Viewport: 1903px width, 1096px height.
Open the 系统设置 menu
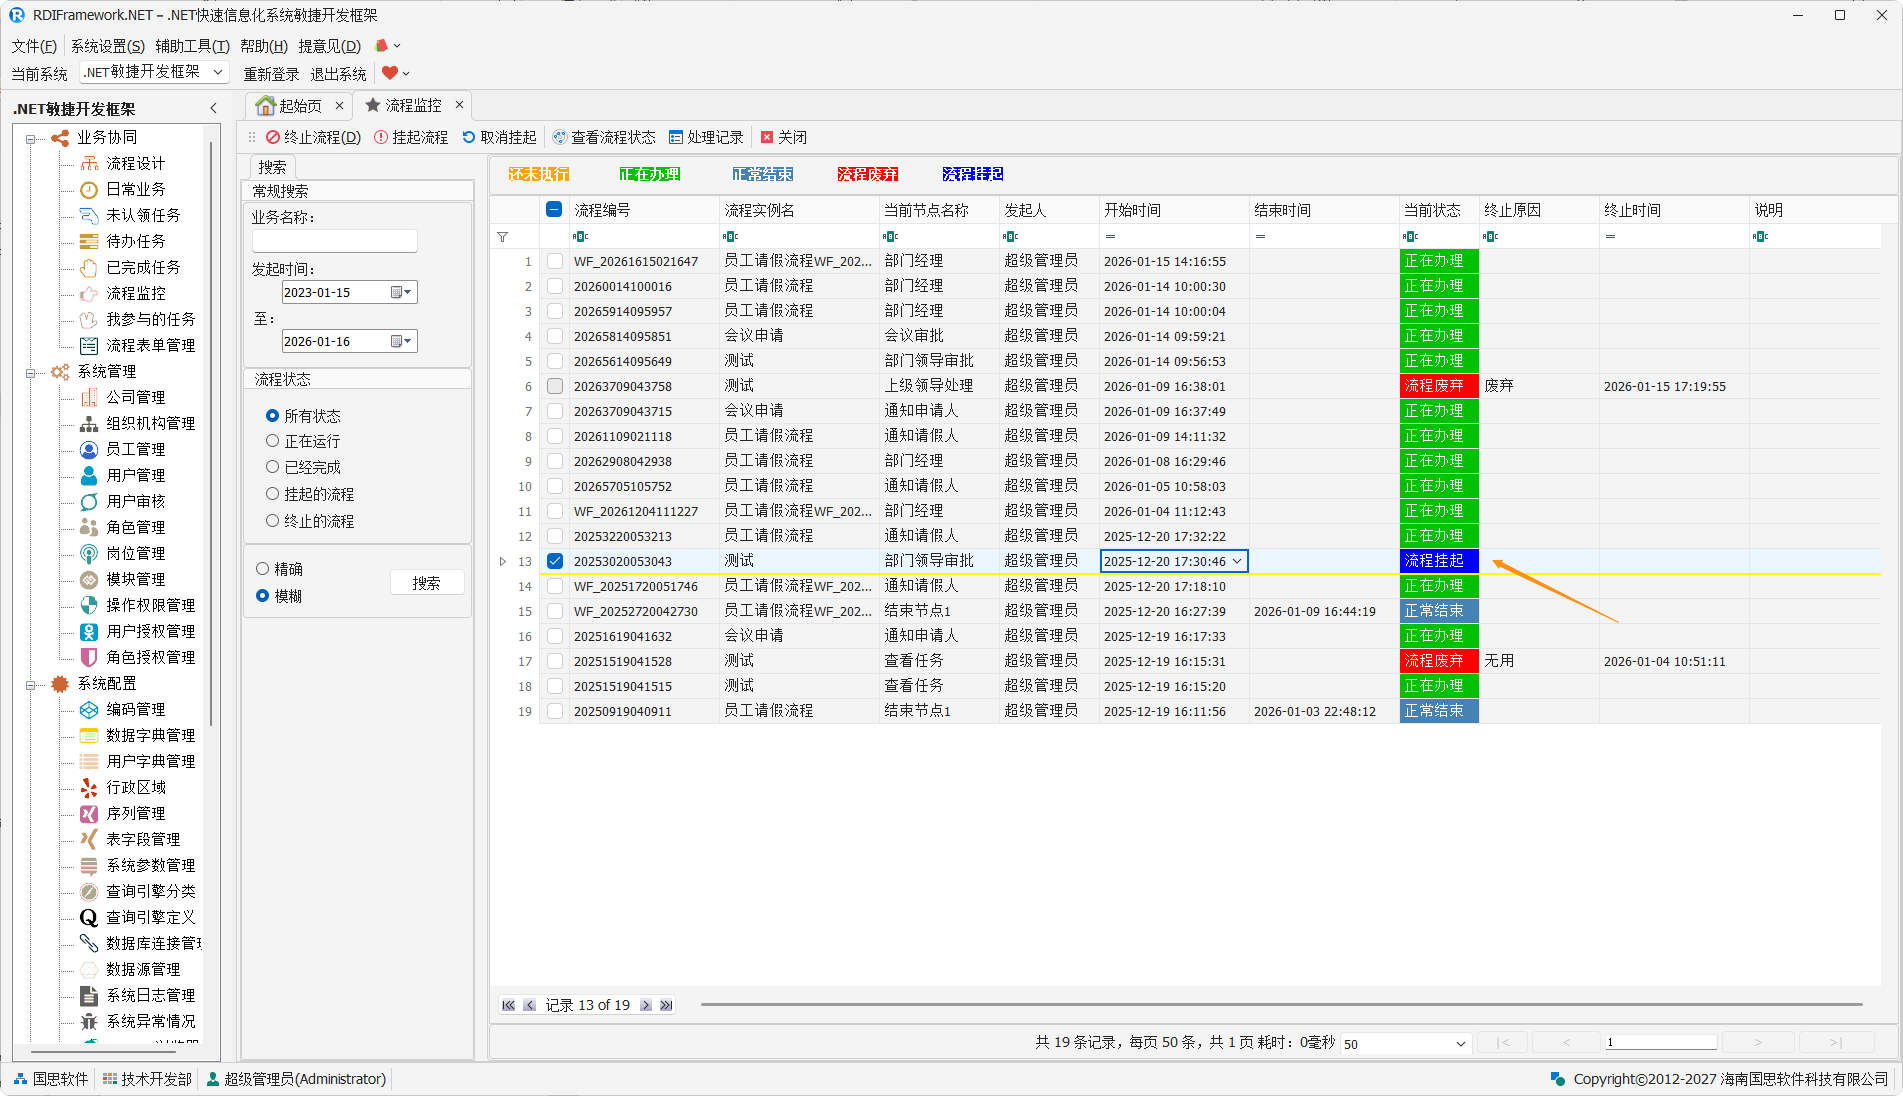pyautogui.click(x=107, y=46)
